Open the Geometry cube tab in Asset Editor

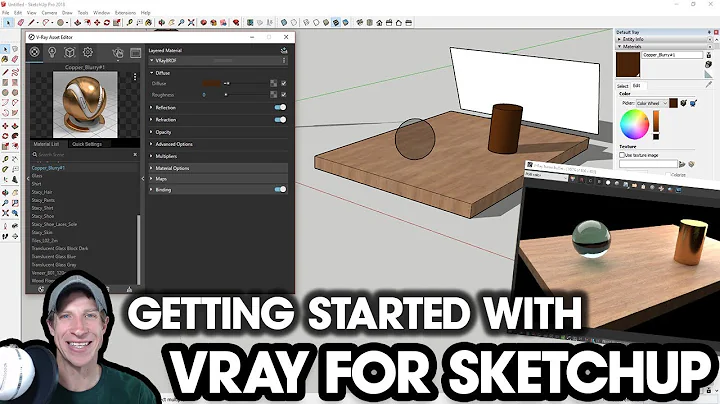click(x=69, y=52)
